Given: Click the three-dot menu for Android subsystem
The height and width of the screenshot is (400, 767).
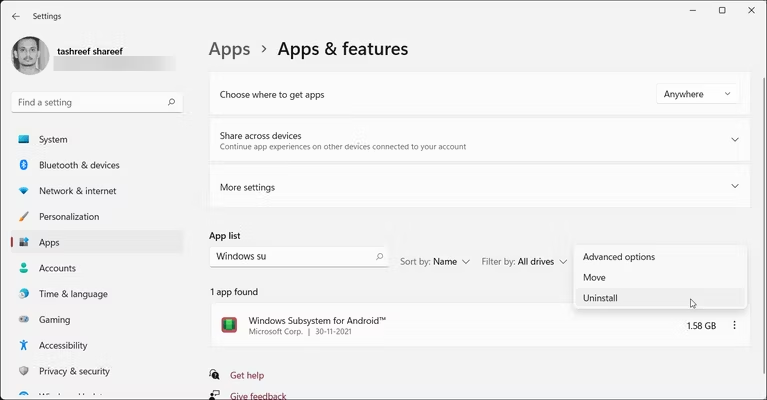Looking at the screenshot, I should [x=734, y=325].
